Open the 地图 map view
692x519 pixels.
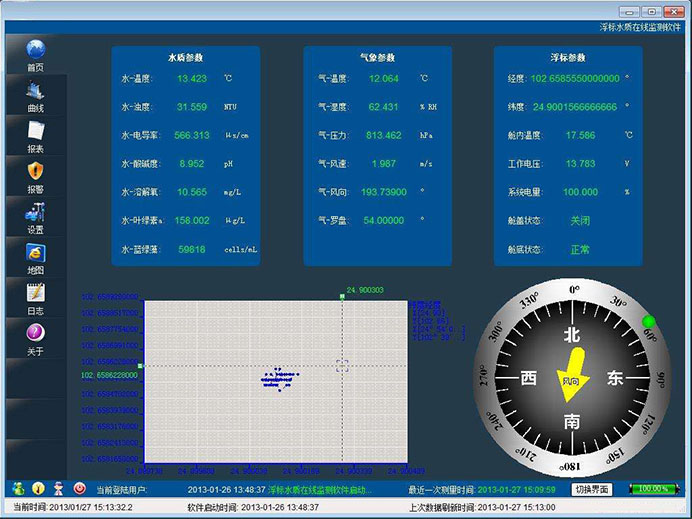click(x=36, y=255)
